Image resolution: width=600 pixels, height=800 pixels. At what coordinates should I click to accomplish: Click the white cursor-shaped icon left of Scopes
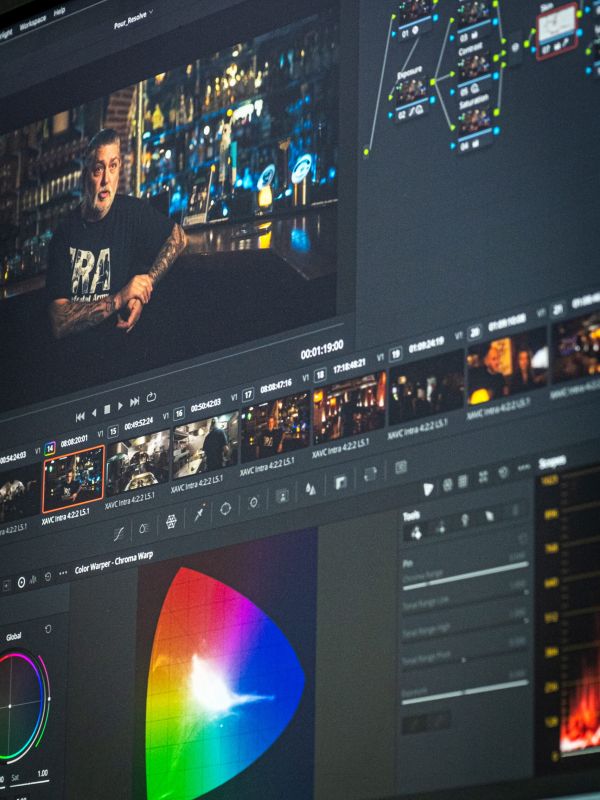tap(428, 489)
